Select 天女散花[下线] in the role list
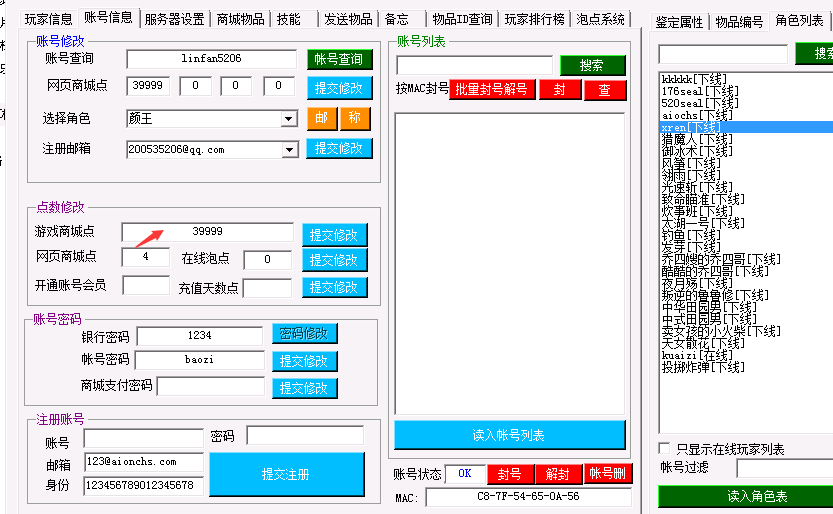This screenshot has width=833, height=514. pyautogui.click(x=703, y=343)
